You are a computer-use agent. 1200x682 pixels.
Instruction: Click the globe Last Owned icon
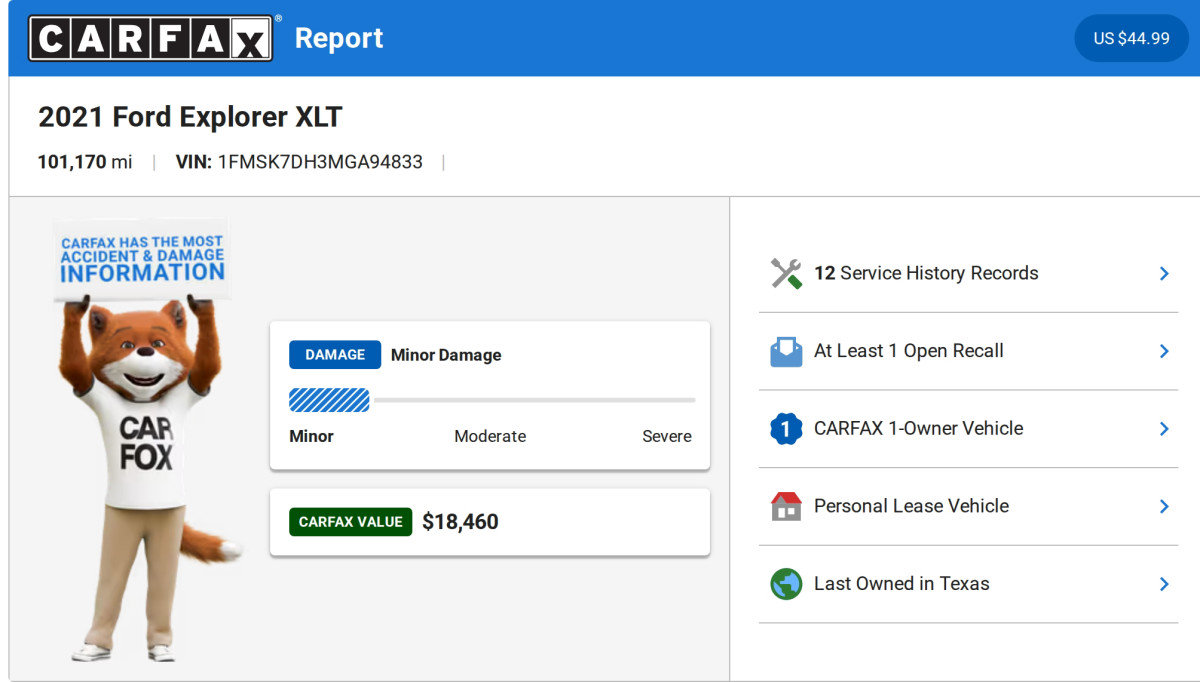(786, 584)
